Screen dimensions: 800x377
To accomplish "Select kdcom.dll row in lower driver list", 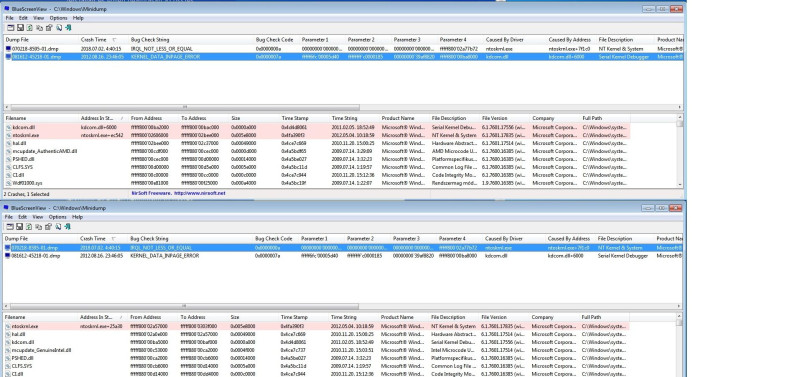I will 316,342.
